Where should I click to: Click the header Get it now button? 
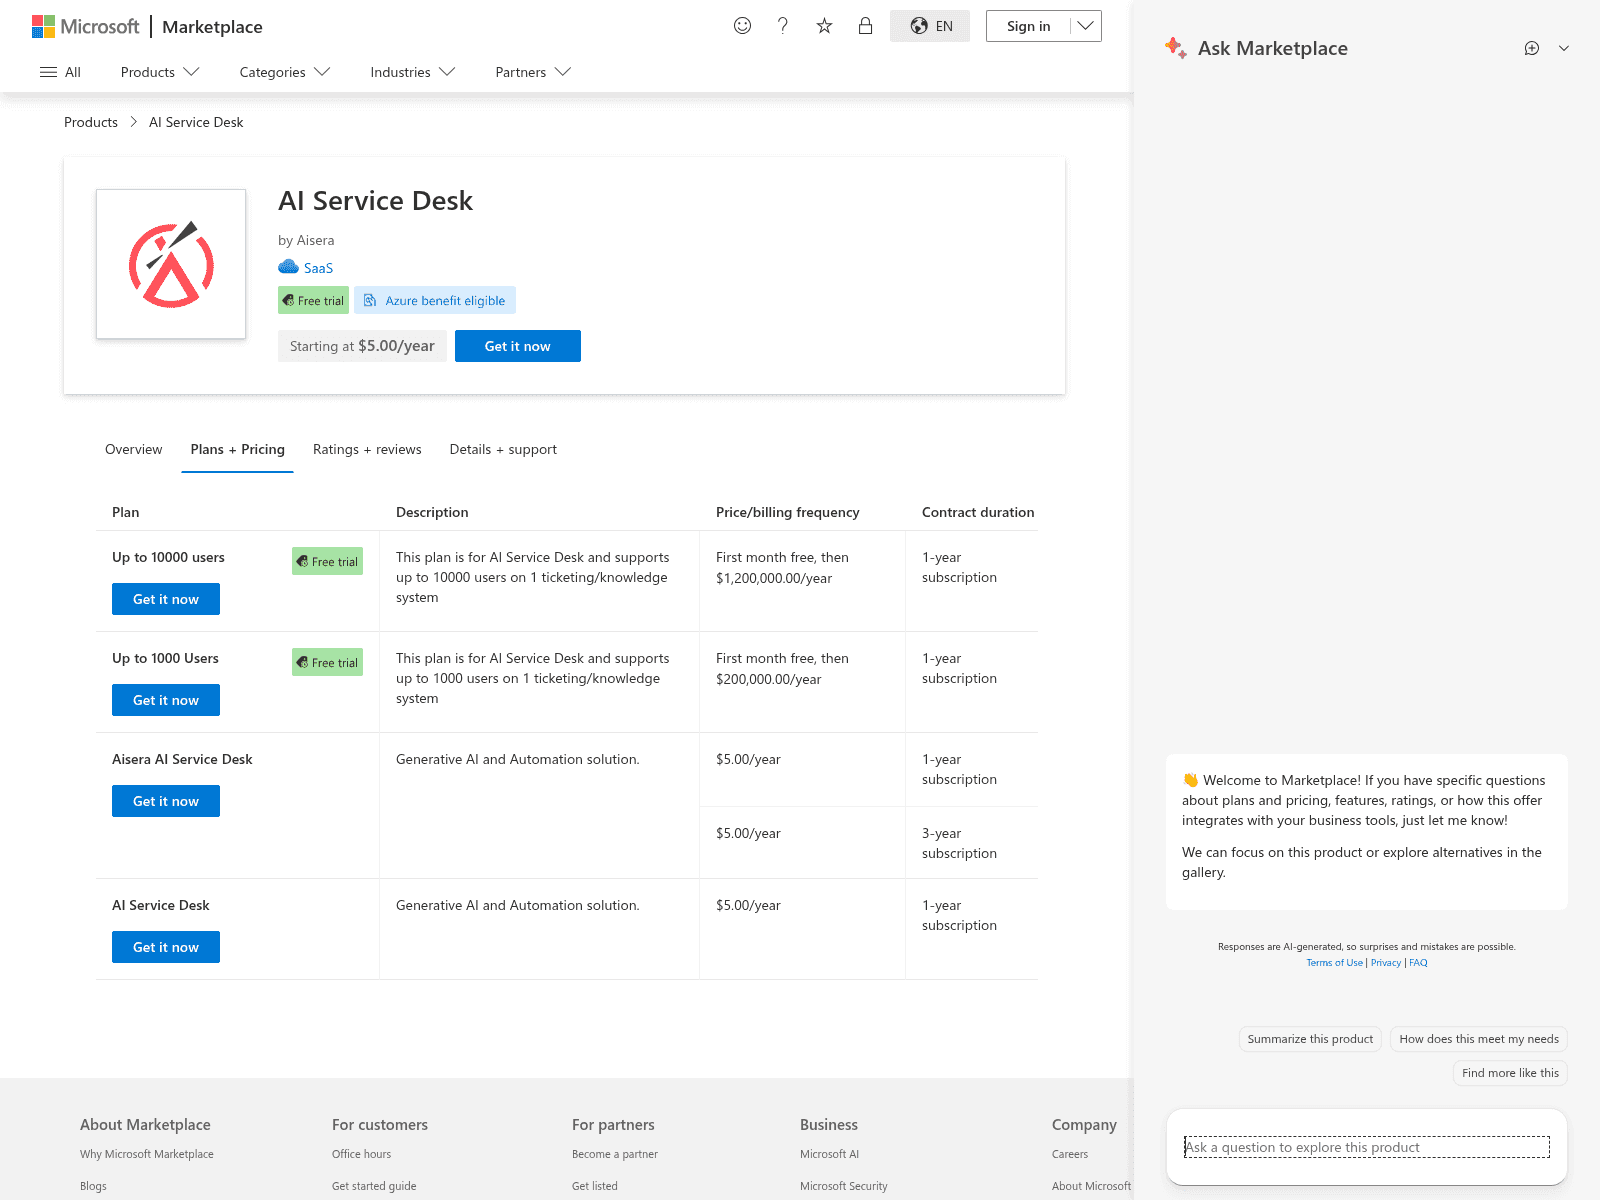(518, 346)
